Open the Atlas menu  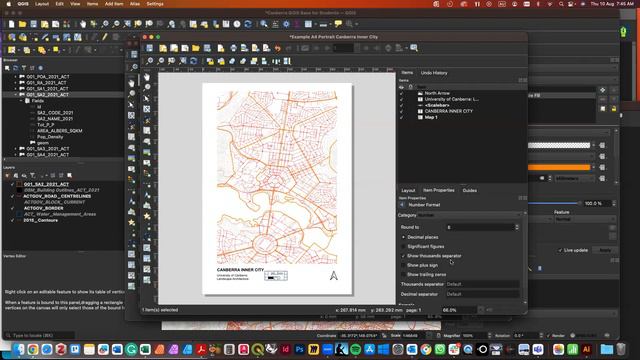tap(135, 4)
